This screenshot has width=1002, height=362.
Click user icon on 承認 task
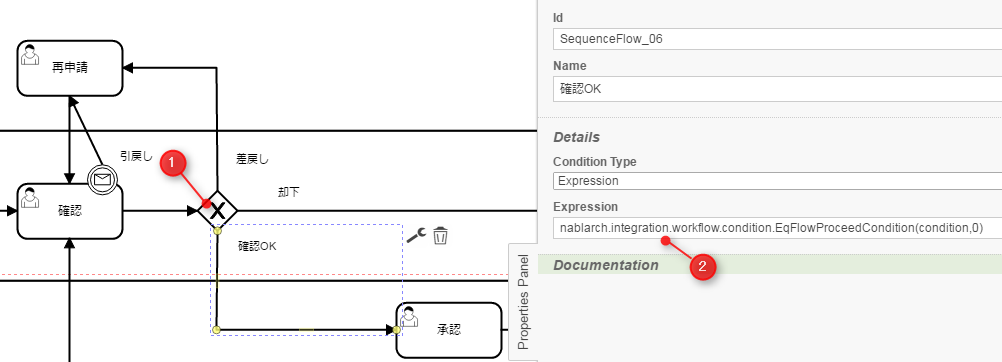pyautogui.click(x=408, y=316)
